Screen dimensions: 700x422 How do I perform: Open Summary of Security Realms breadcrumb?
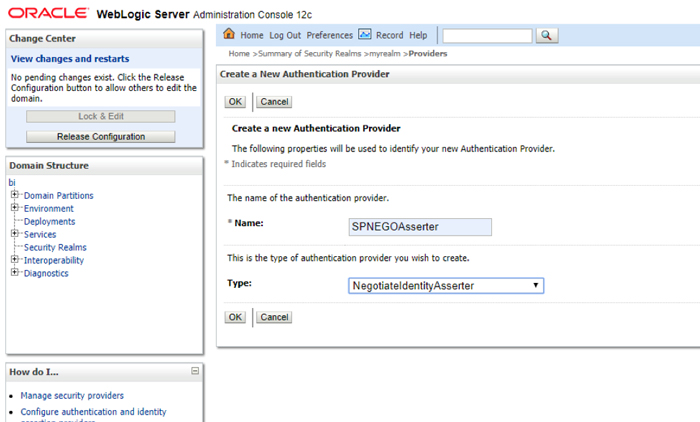(309, 54)
